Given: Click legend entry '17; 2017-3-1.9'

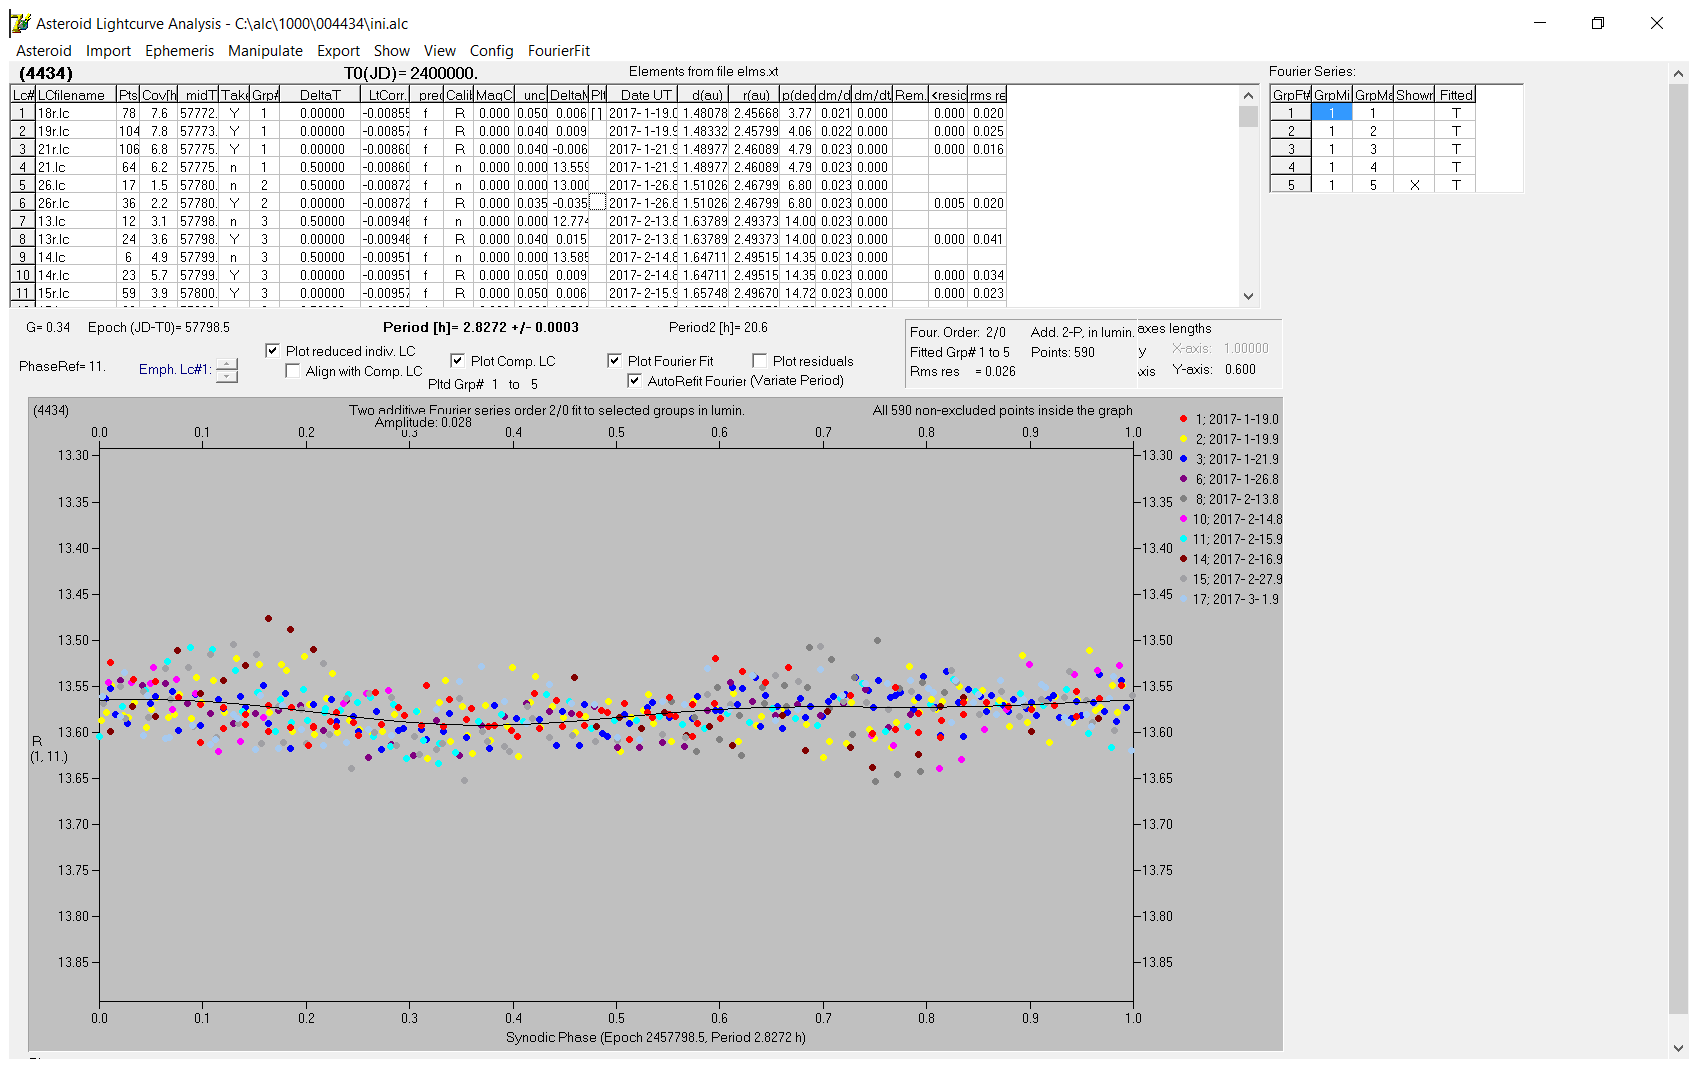Looking at the screenshot, I should (x=1235, y=599).
